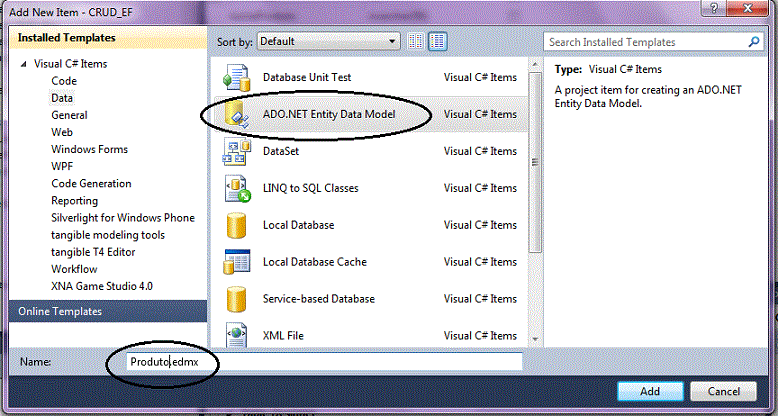Select the Workflow category
This screenshot has width=778, height=416.
(74, 269)
